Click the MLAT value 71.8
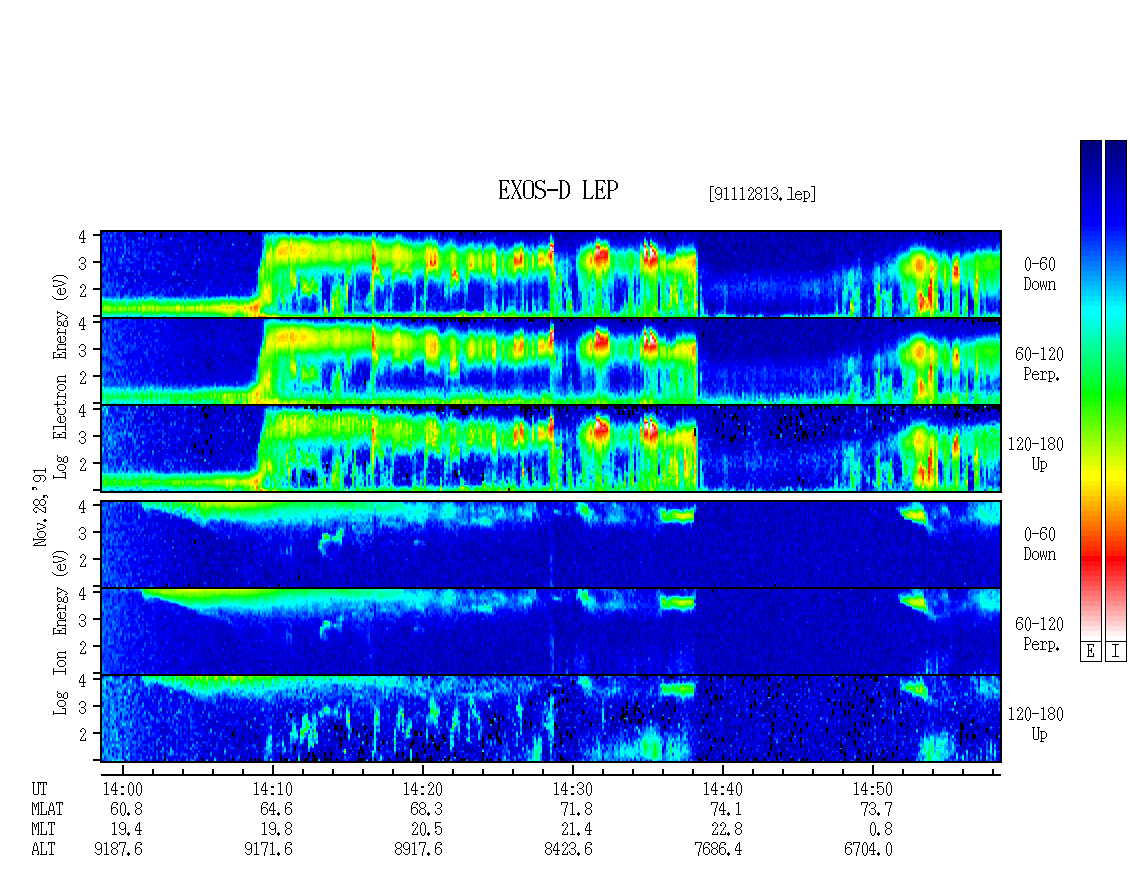The image size is (1130, 875). (576, 809)
